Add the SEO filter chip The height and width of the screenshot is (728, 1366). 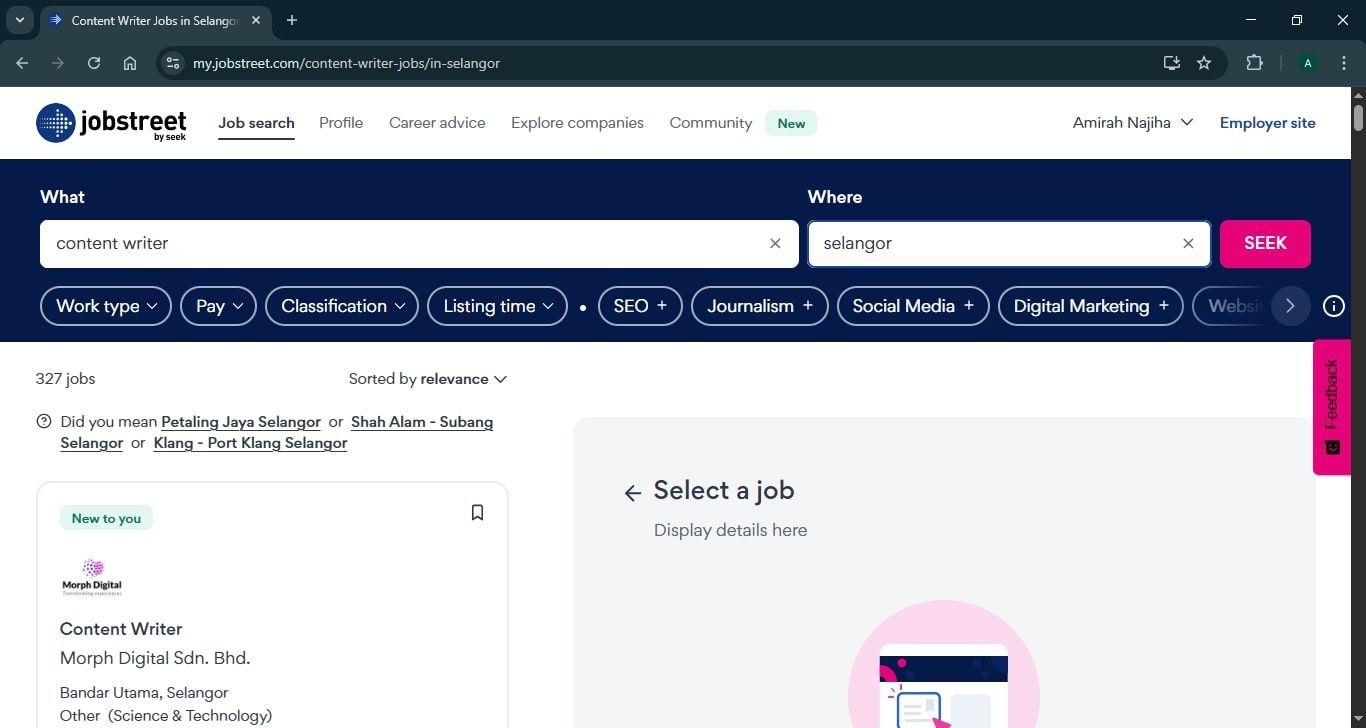[639, 306]
